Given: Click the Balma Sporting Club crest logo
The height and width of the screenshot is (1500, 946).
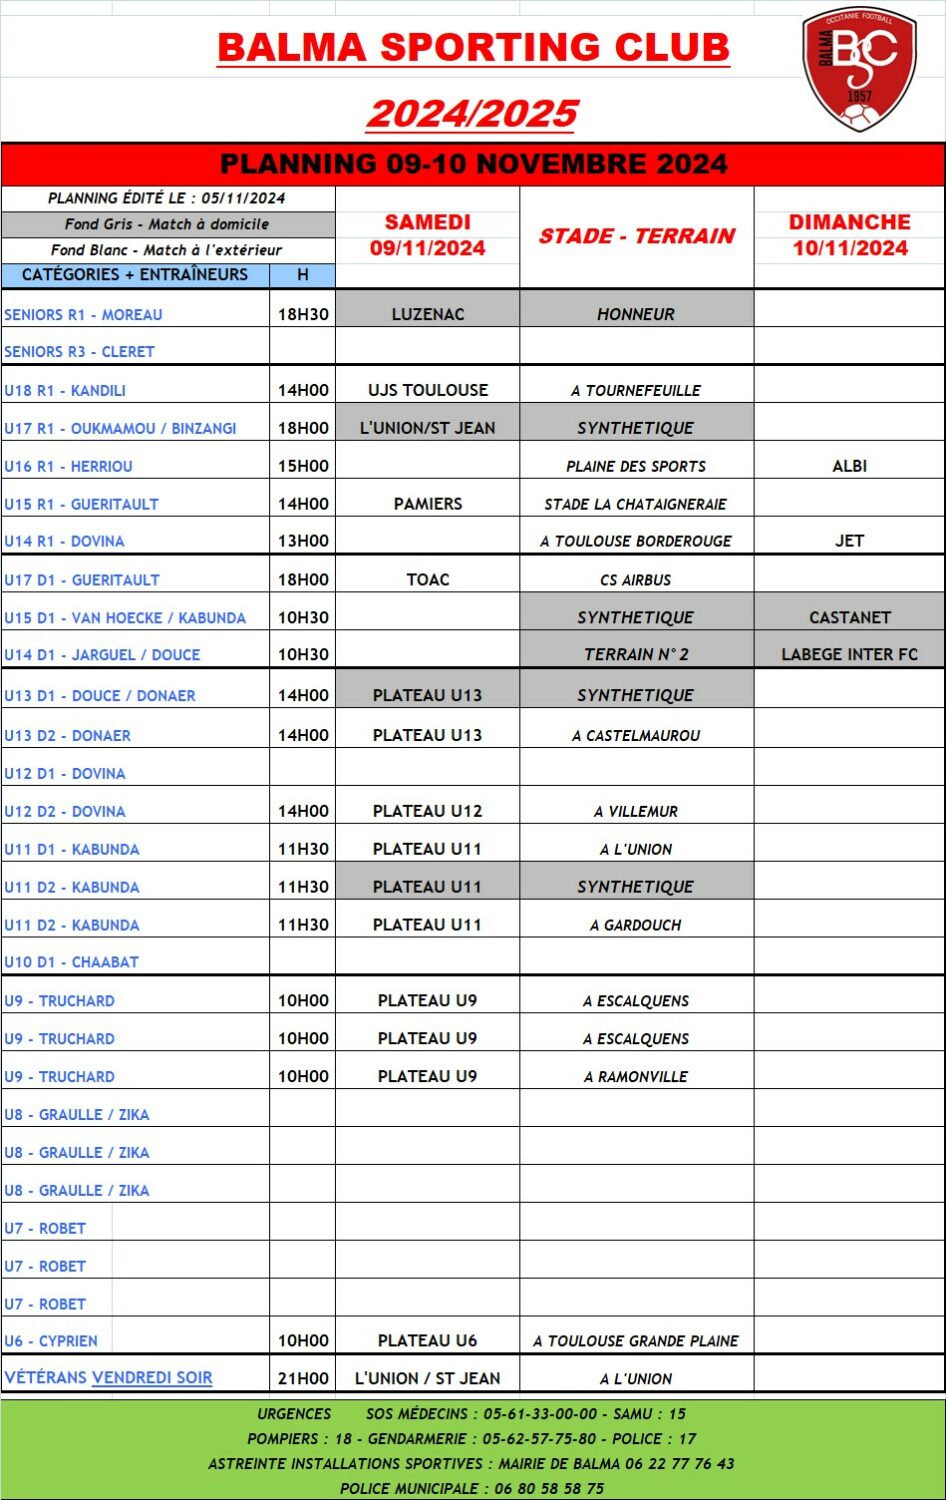Looking at the screenshot, I should pos(859,69).
